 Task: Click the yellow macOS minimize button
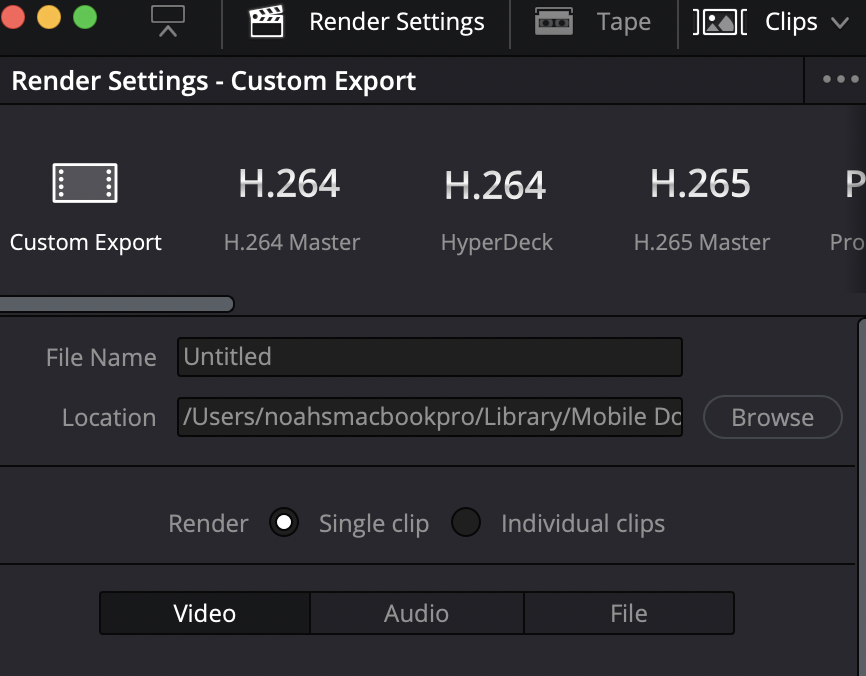tap(49, 17)
